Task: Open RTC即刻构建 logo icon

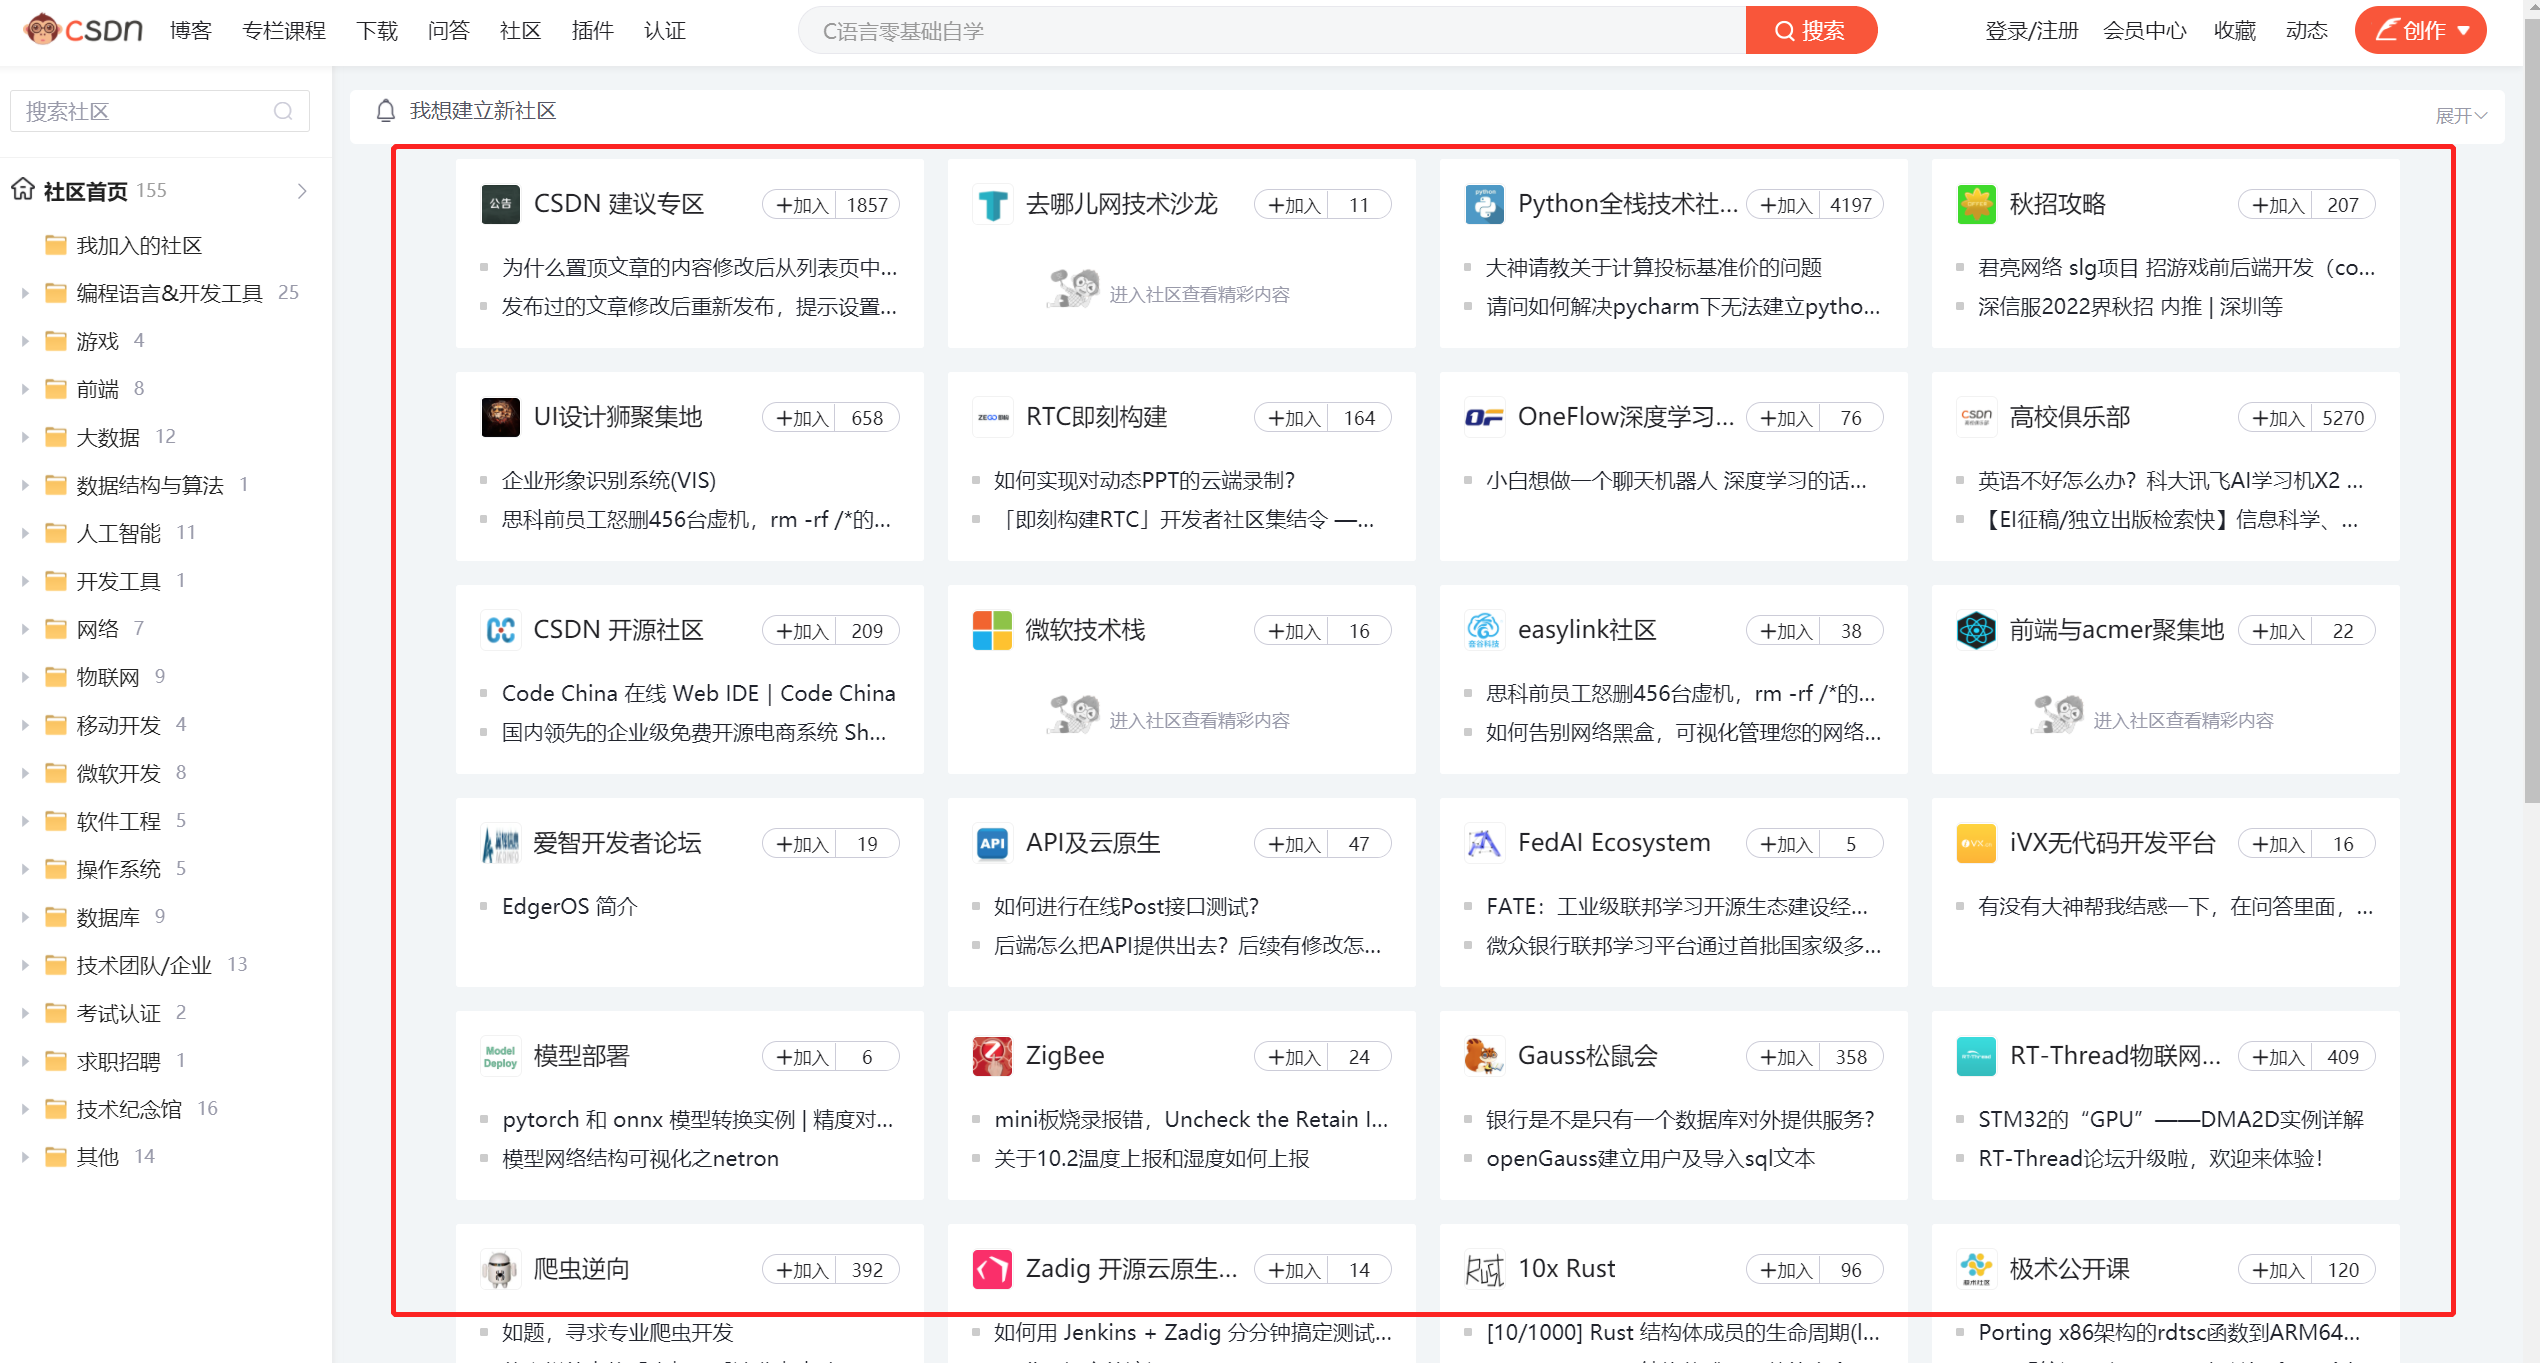Action: [x=992, y=417]
